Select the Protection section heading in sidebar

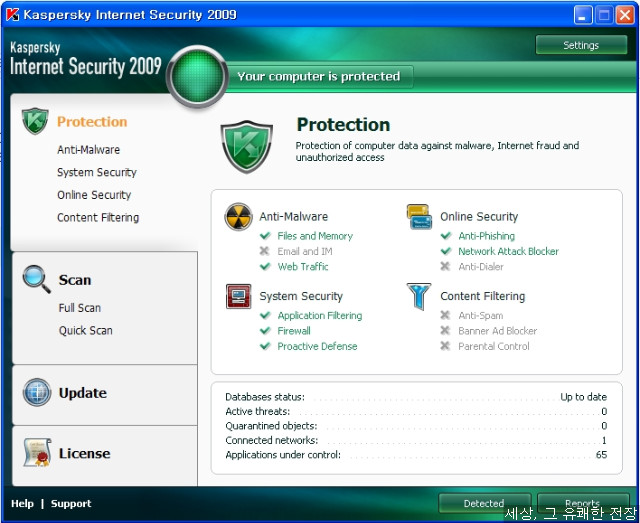(x=92, y=122)
